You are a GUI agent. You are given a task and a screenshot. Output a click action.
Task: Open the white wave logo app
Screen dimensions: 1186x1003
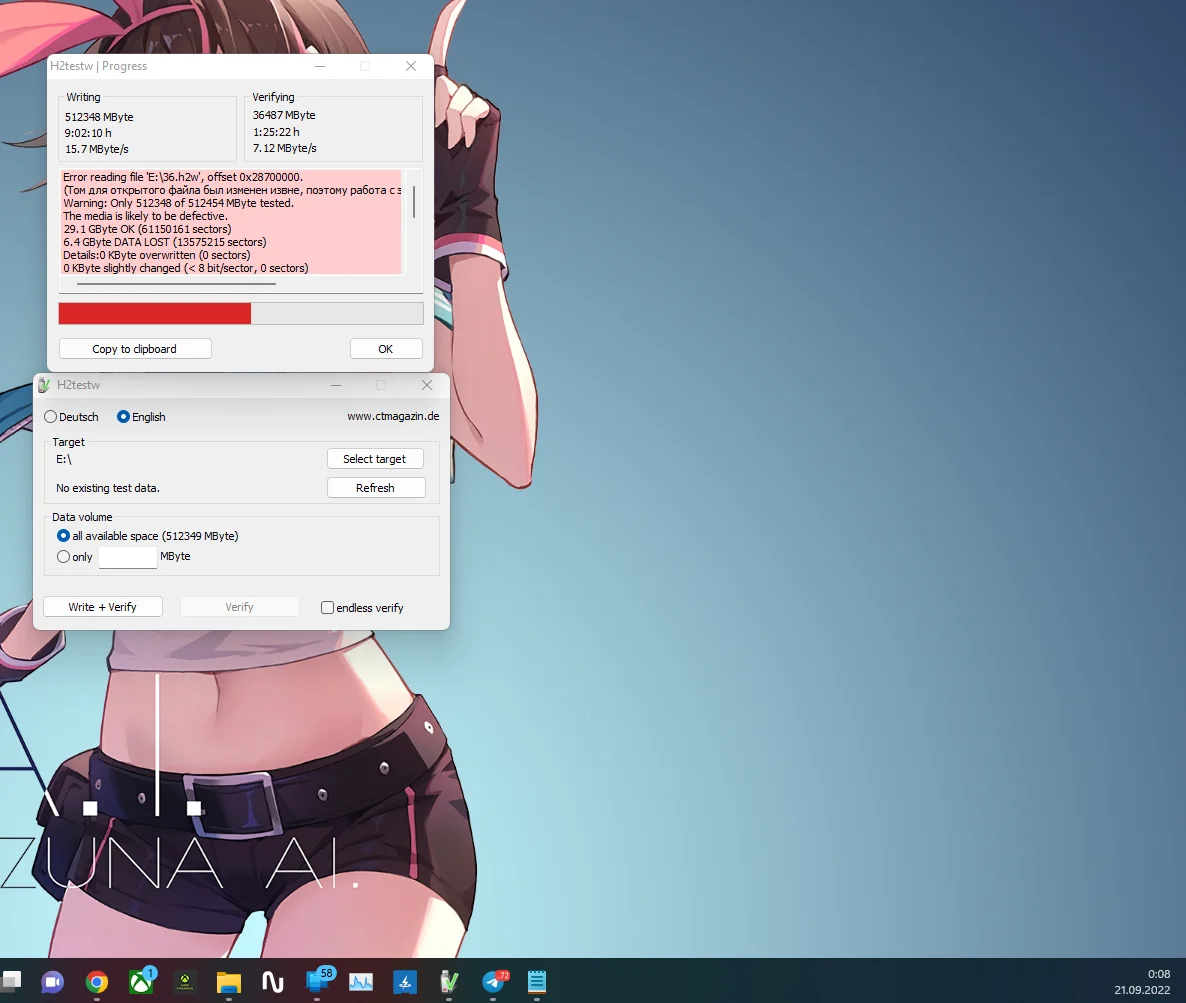tap(272, 982)
